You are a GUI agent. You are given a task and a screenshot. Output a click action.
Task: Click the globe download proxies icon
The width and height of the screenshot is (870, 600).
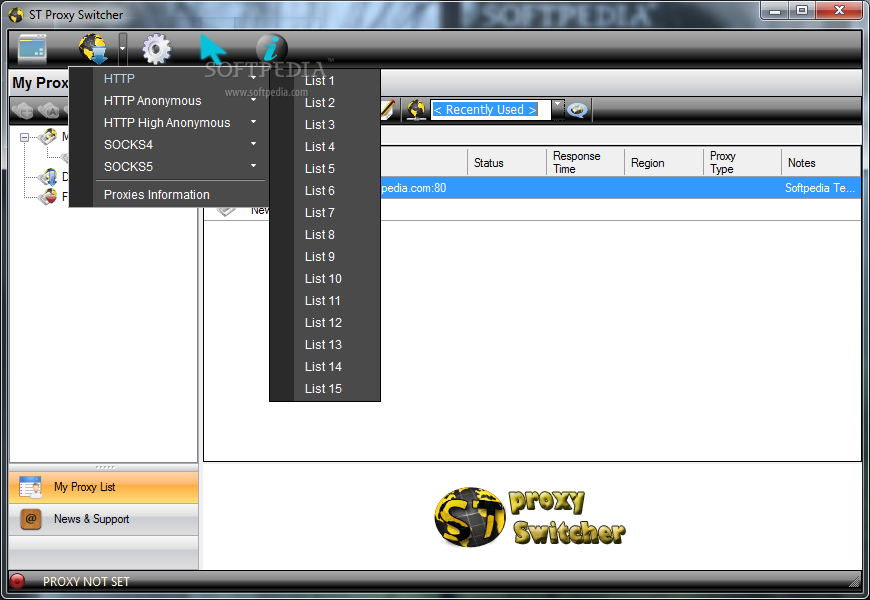coord(93,49)
